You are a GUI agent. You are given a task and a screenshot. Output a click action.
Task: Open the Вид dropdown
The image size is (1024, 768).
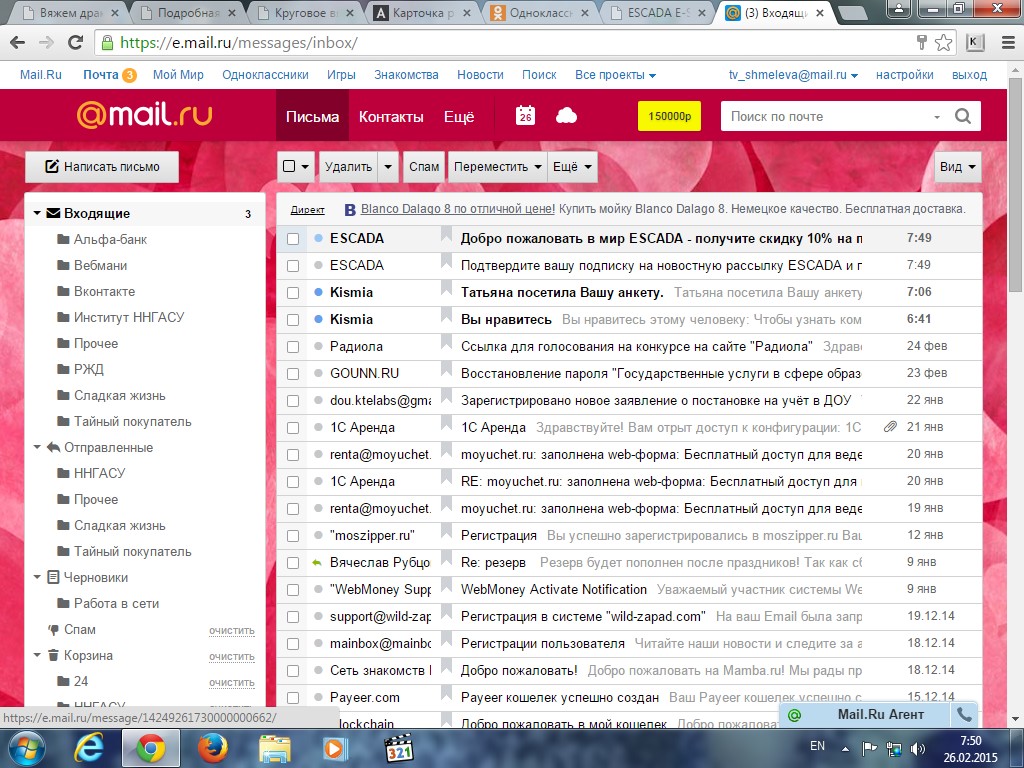pyautogui.click(x=957, y=167)
